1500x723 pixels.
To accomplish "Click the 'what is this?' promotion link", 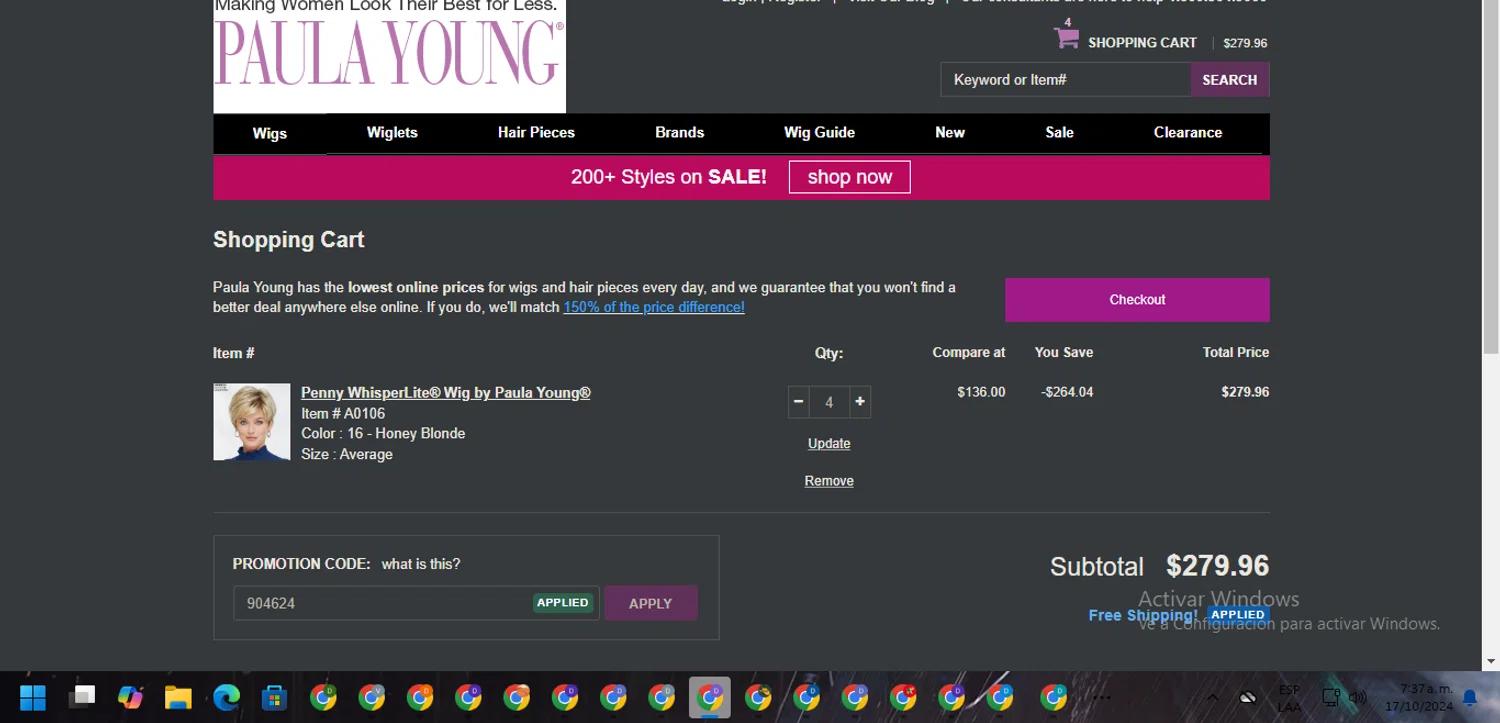I will pos(421,564).
